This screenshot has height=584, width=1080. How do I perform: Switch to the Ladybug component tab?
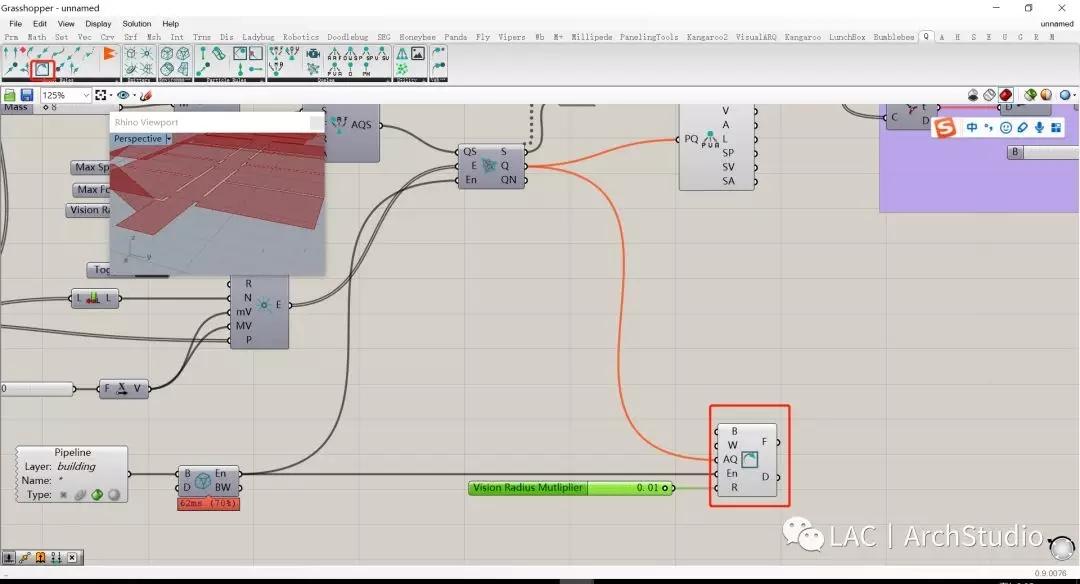(x=258, y=37)
